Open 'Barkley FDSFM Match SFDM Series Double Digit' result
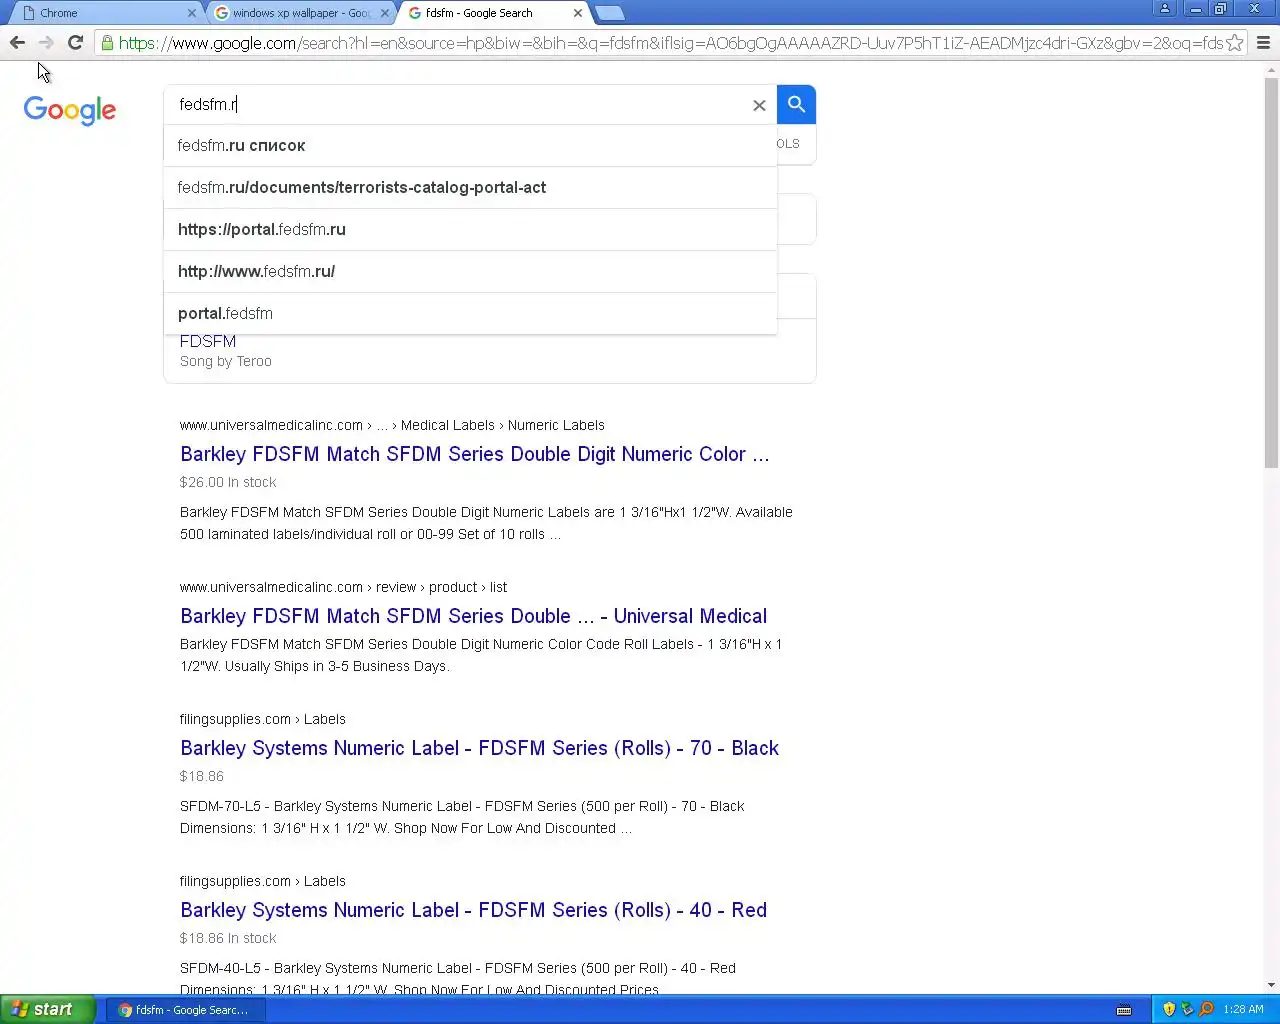The height and width of the screenshot is (1024, 1280). 475,454
